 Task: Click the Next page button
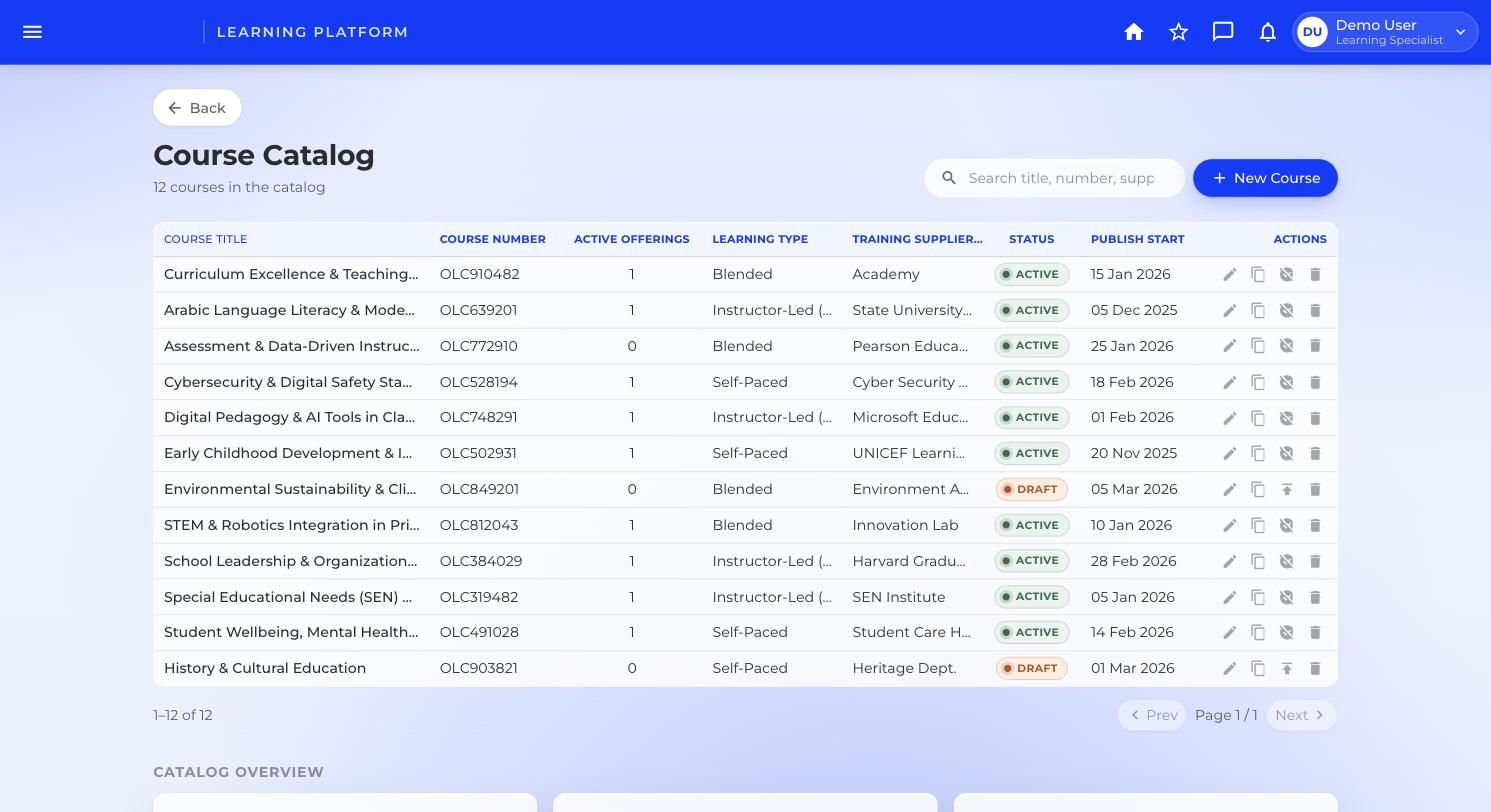(1301, 715)
